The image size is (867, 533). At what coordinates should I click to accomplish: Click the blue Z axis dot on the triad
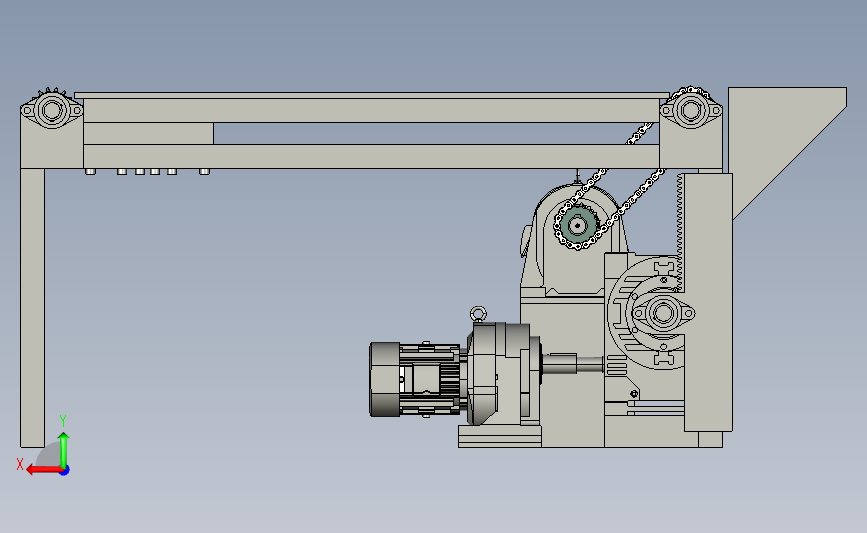(65, 471)
